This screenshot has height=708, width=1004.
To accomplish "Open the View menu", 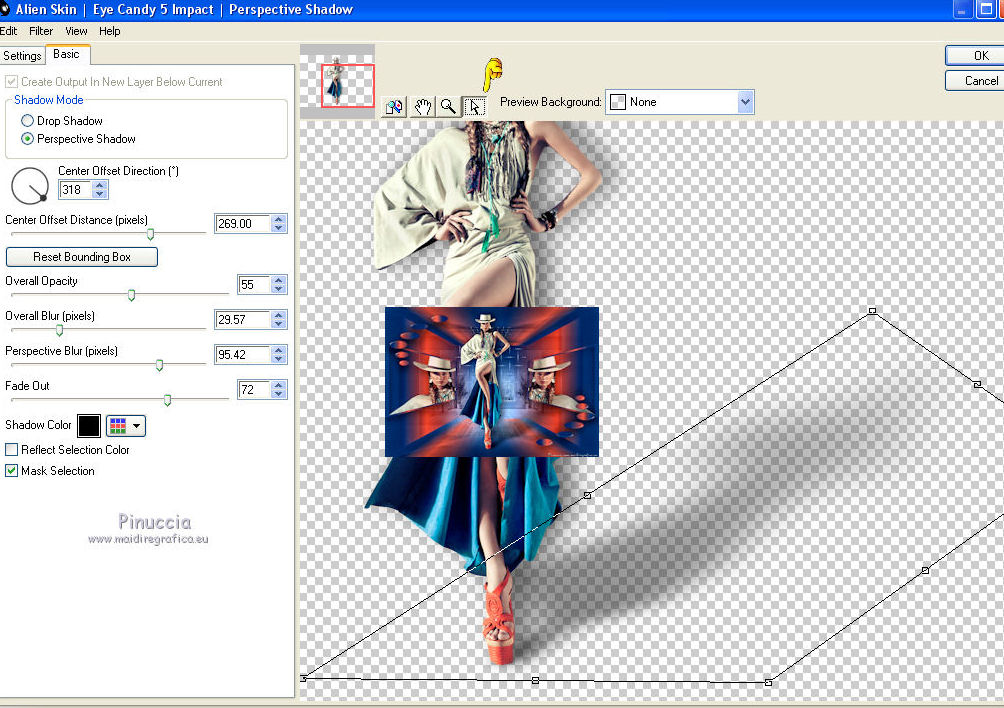I will [76, 31].
